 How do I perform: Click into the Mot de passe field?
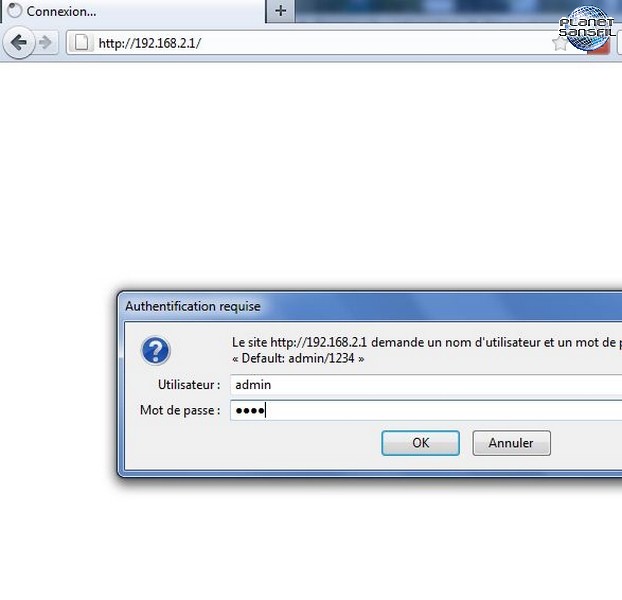pos(426,410)
